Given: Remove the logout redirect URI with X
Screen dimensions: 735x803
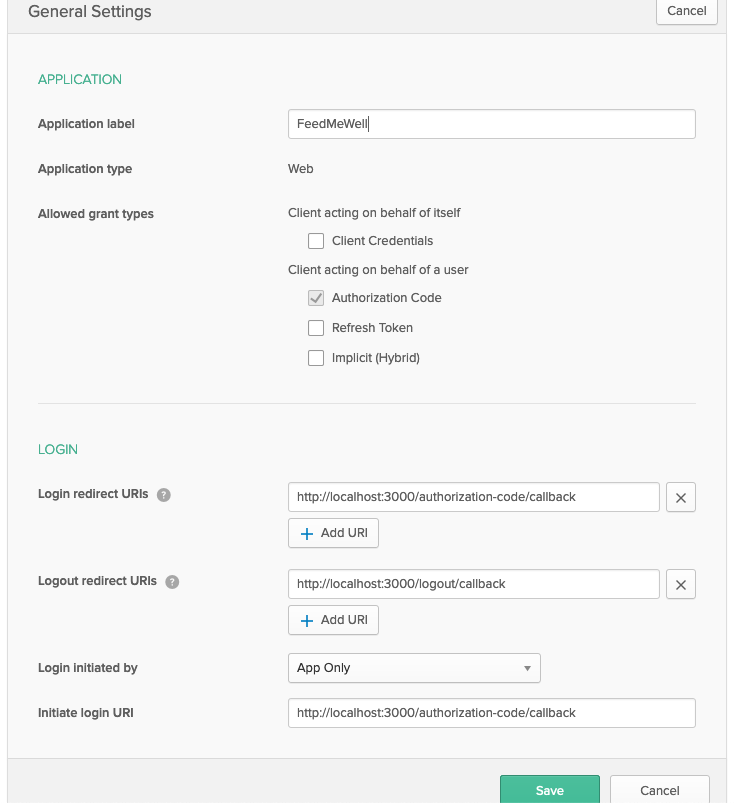Looking at the screenshot, I should point(680,584).
